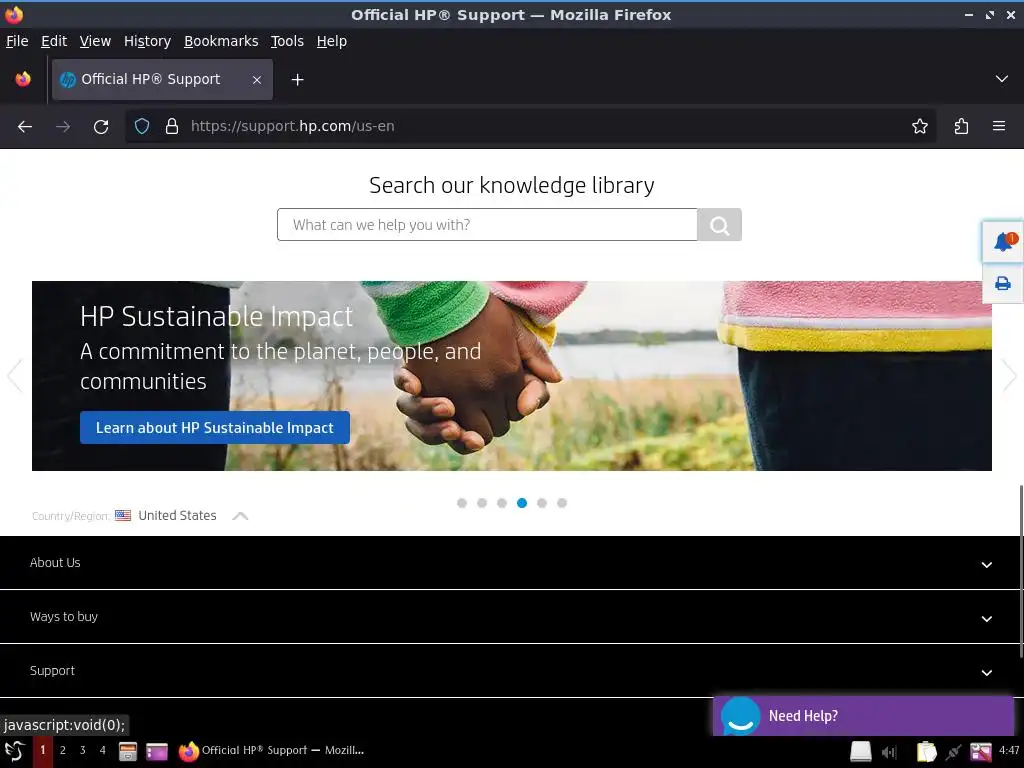Click Firefox window entry in taskbar
This screenshot has height=768, width=1024.
271,751
